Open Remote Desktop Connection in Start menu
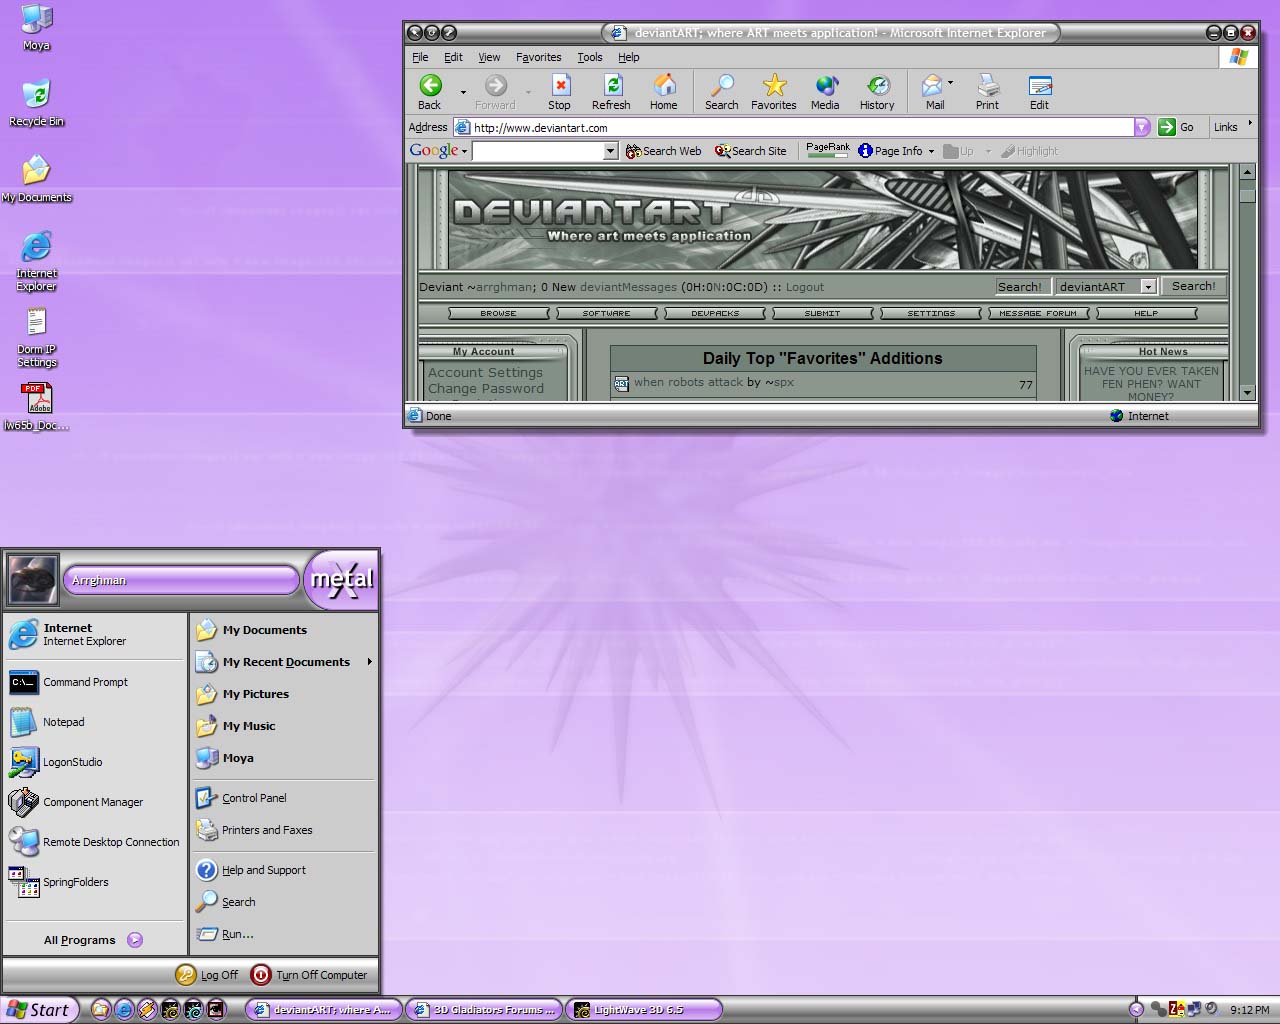 [x=95, y=842]
